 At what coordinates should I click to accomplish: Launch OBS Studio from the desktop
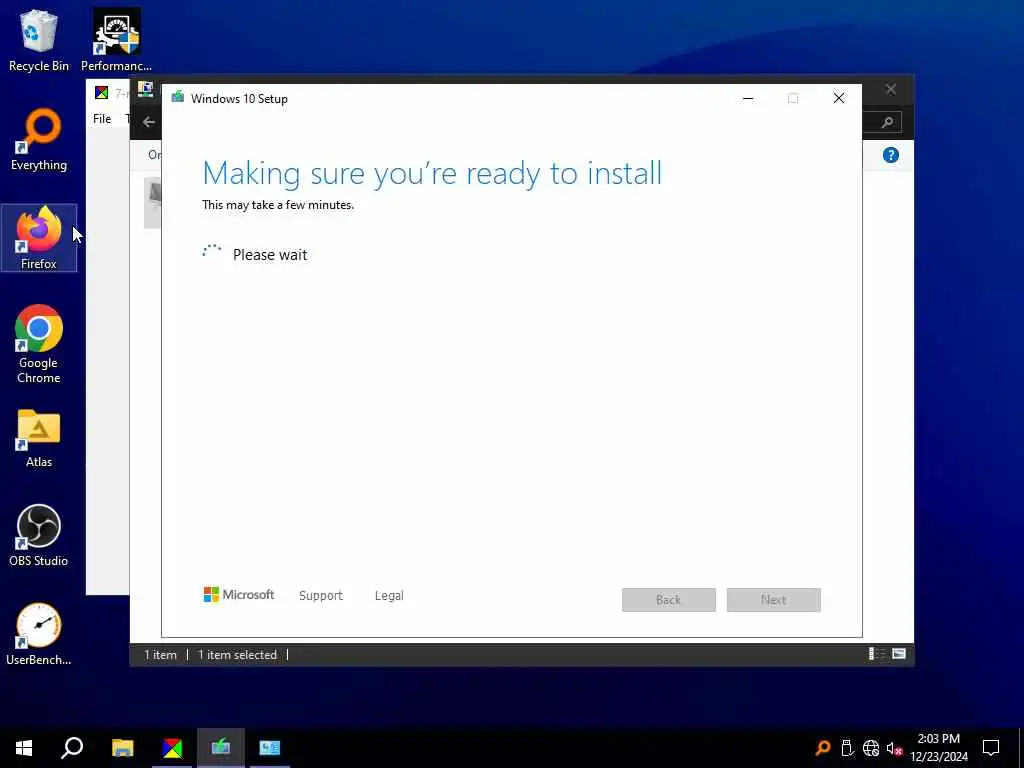39,536
